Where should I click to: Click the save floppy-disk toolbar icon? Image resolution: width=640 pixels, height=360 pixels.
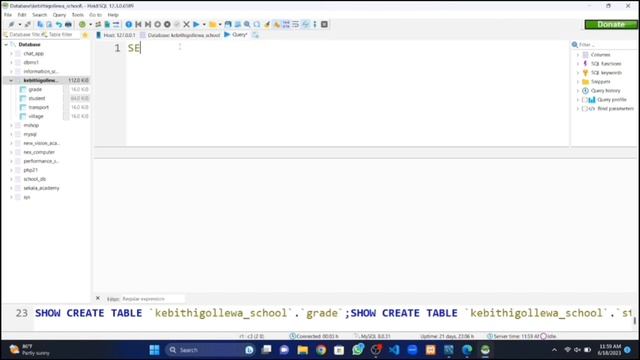click(228, 24)
